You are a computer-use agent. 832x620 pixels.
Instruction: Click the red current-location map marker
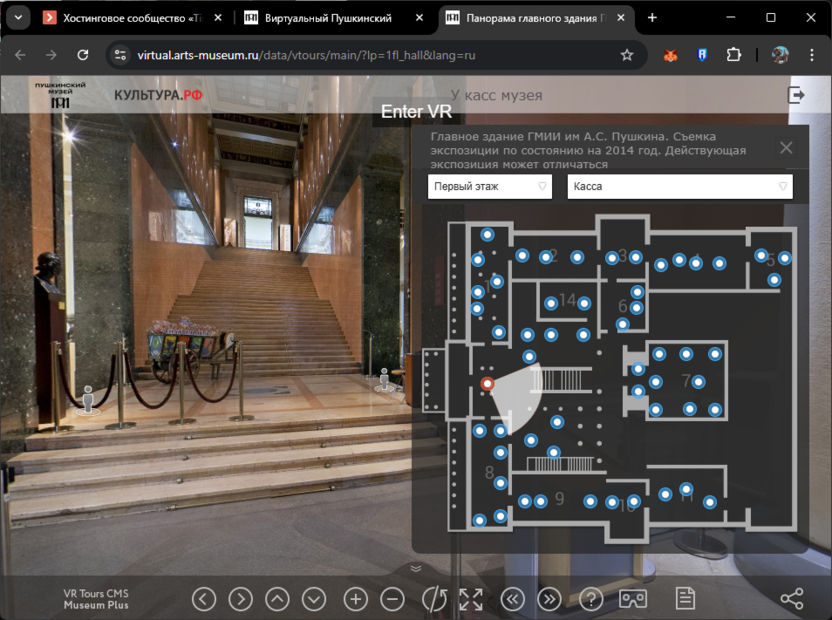coord(487,384)
